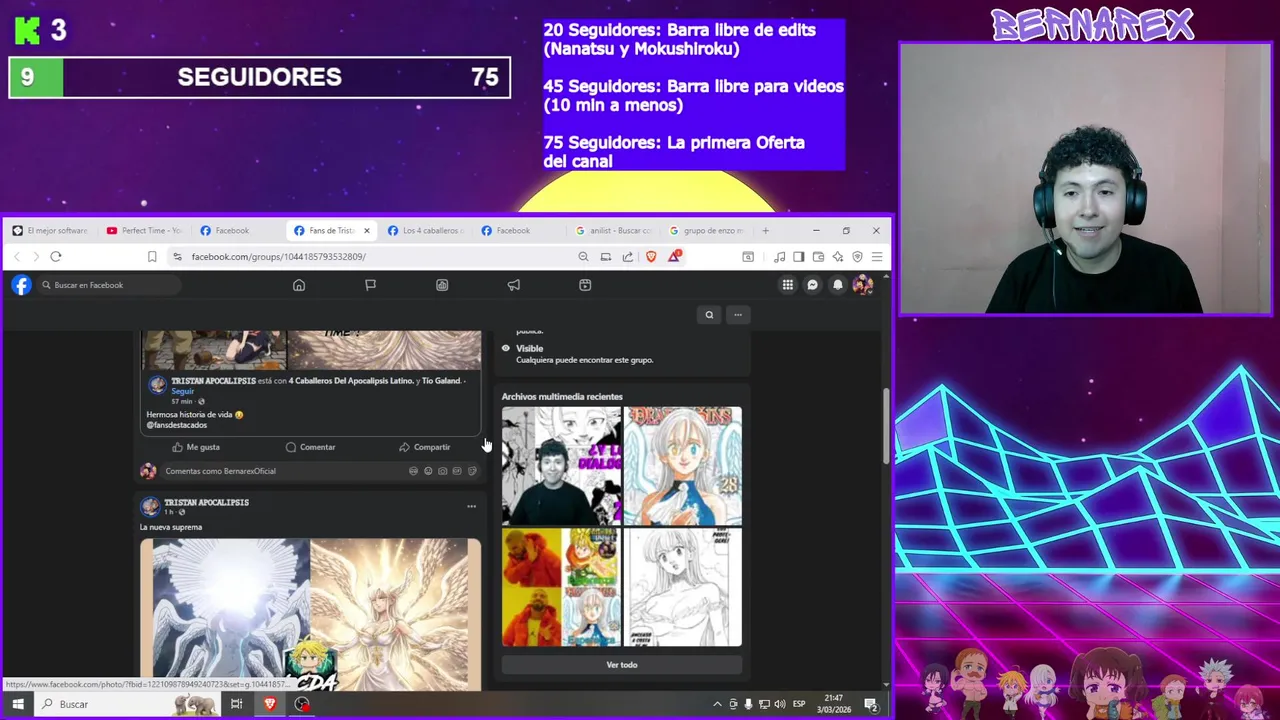Image resolution: width=1280 pixels, height=720 pixels.
Task: Open the man with headphones media thumbnail
Action: [x=561, y=466]
